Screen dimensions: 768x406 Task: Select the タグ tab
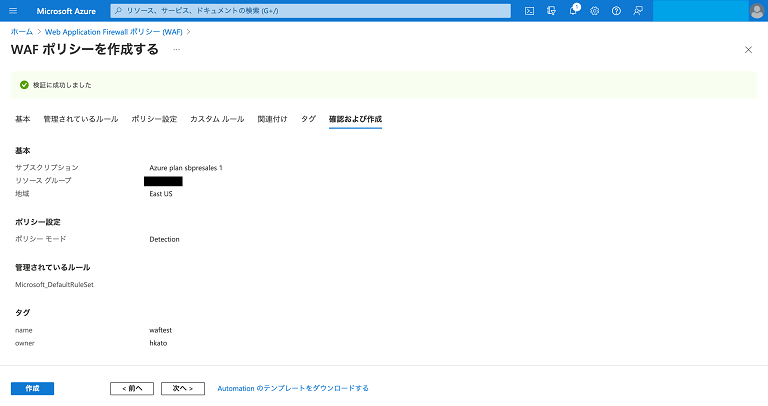(x=308, y=119)
